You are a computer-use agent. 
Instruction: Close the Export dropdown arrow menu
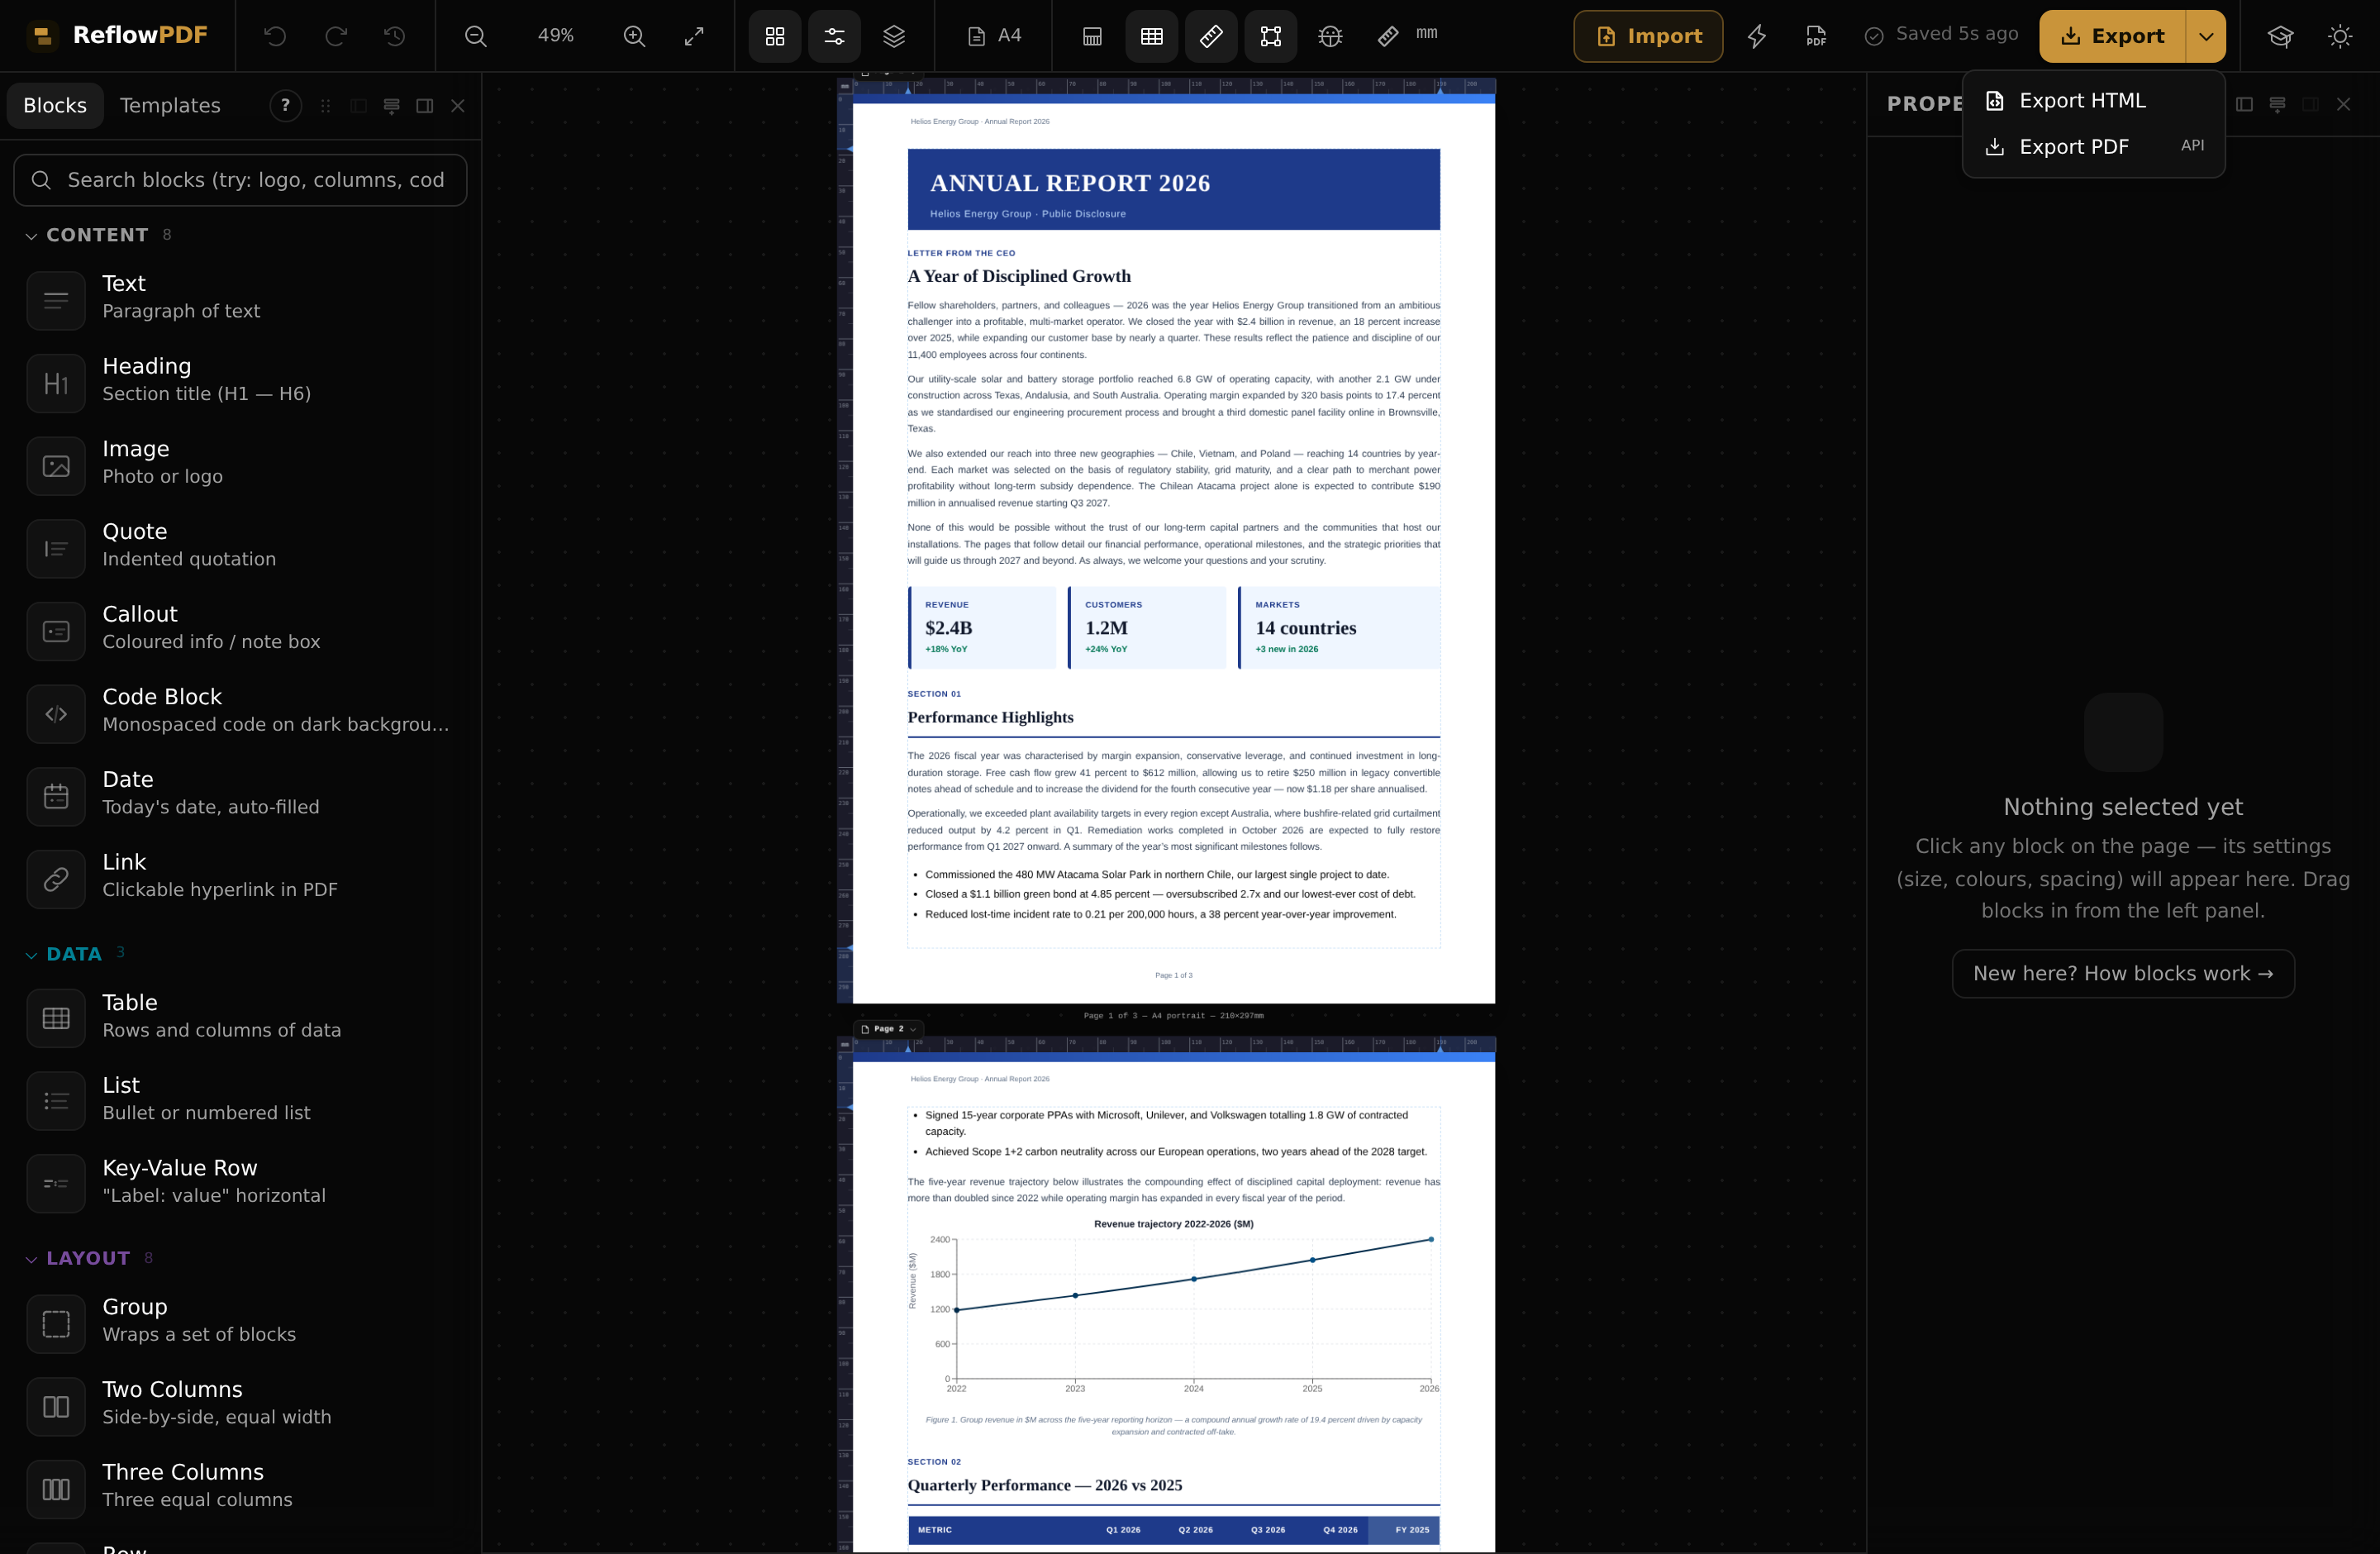tap(2206, 36)
